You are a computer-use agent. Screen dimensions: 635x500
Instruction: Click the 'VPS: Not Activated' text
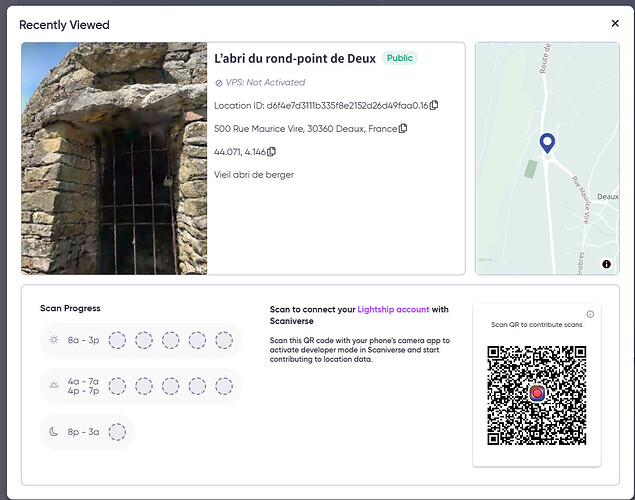tap(265, 82)
